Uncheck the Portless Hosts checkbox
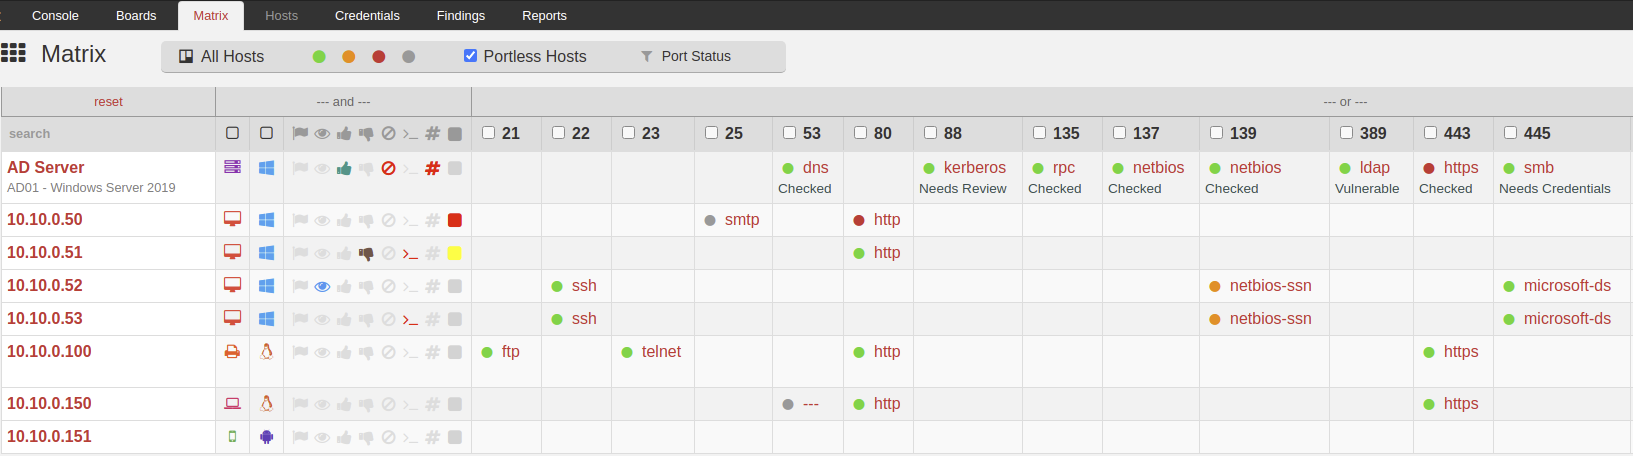 [470, 56]
